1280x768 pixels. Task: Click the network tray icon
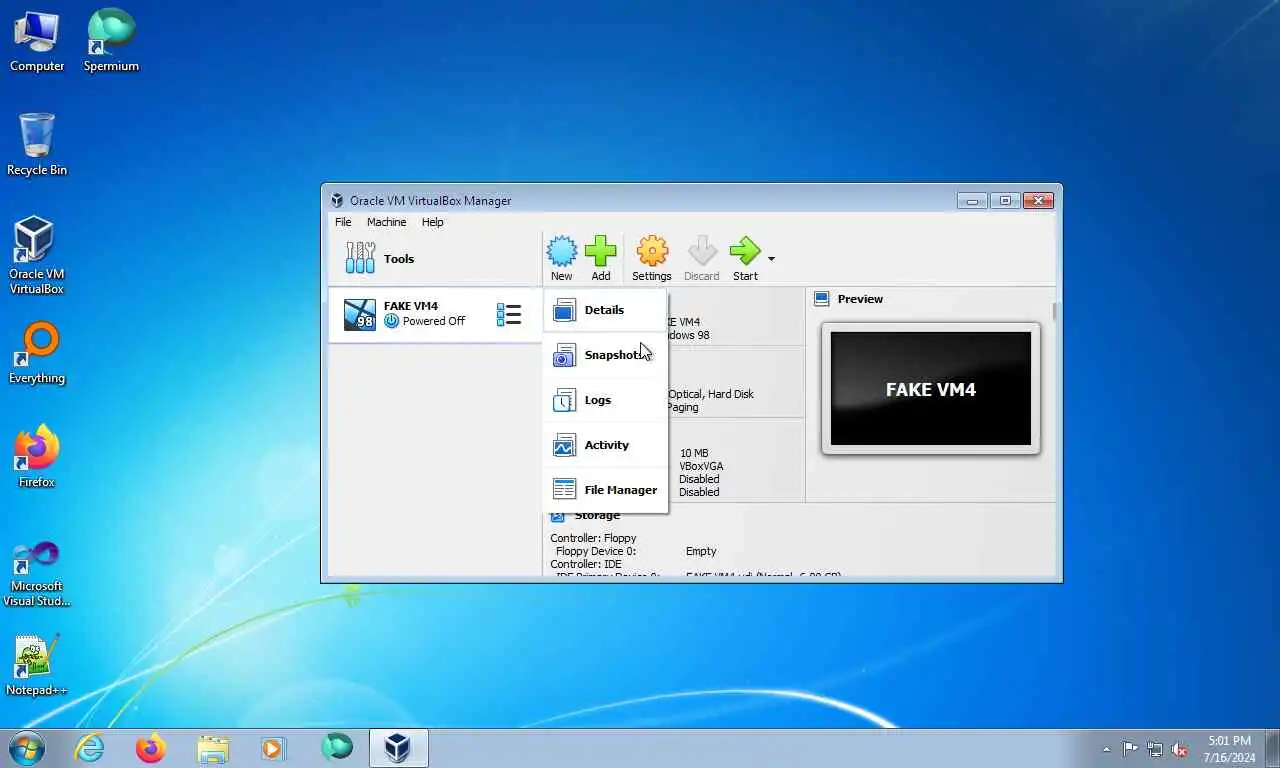pos(1155,749)
